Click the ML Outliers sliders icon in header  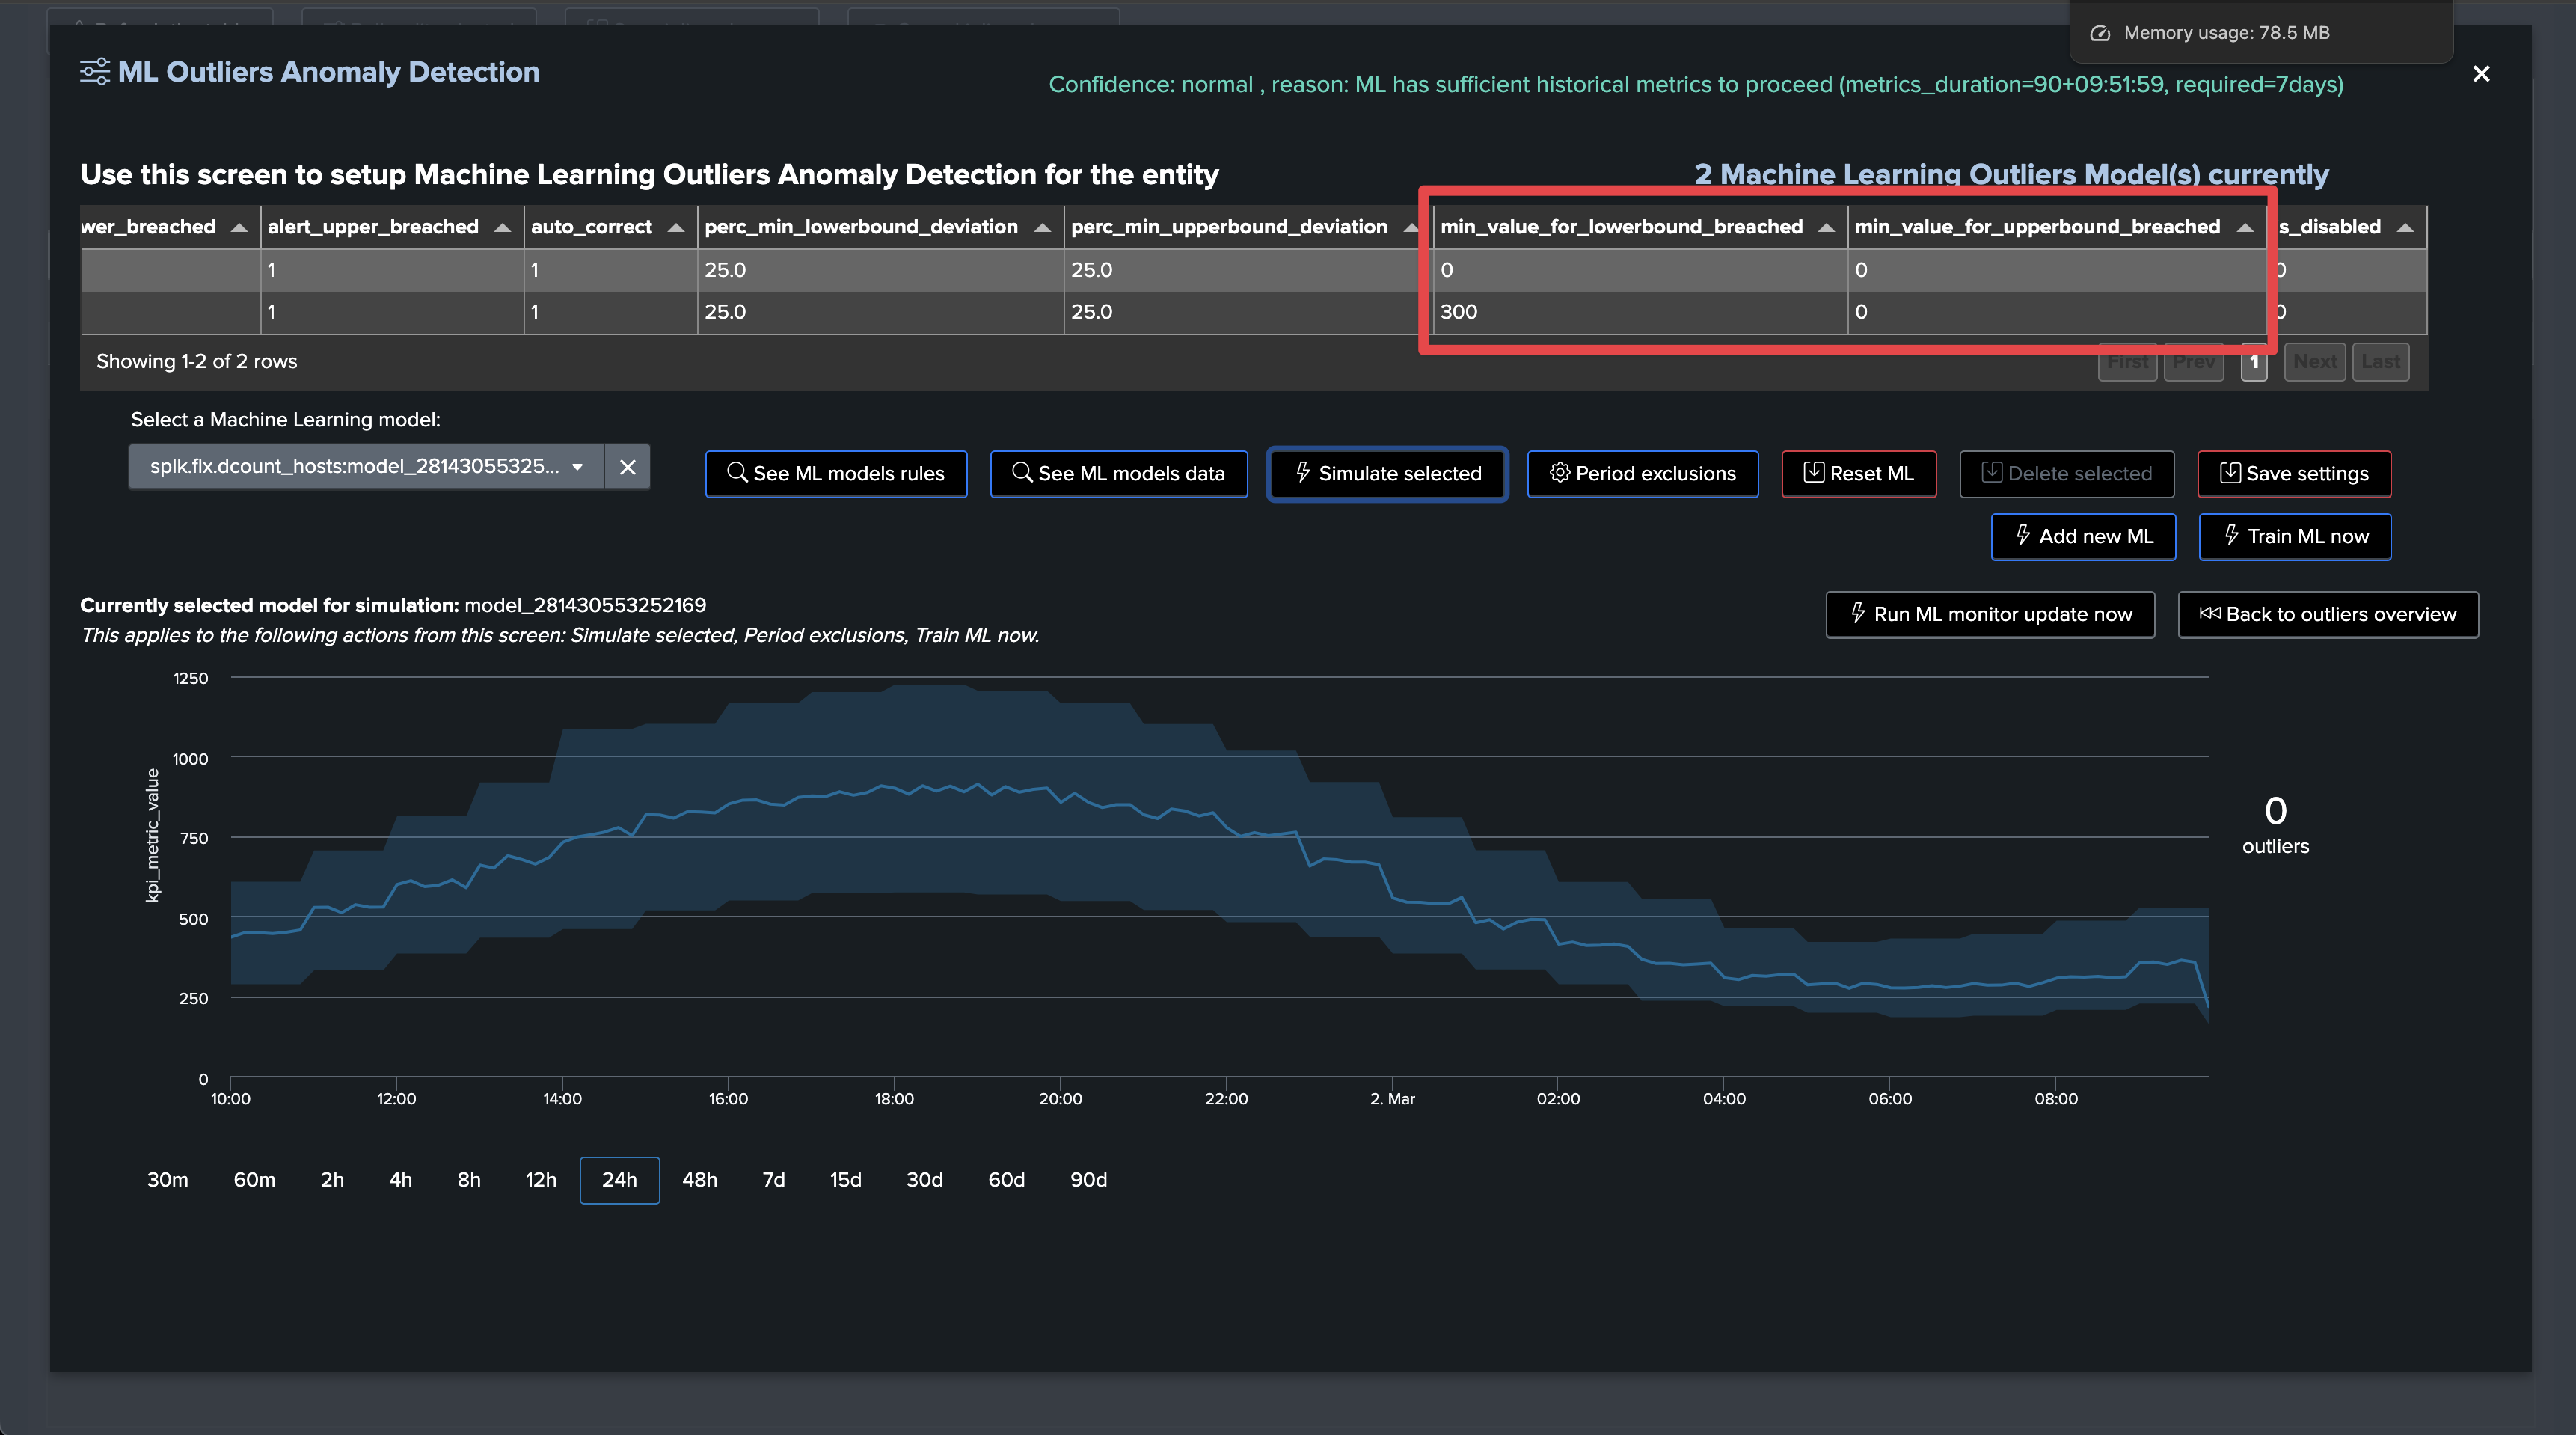(95, 72)
